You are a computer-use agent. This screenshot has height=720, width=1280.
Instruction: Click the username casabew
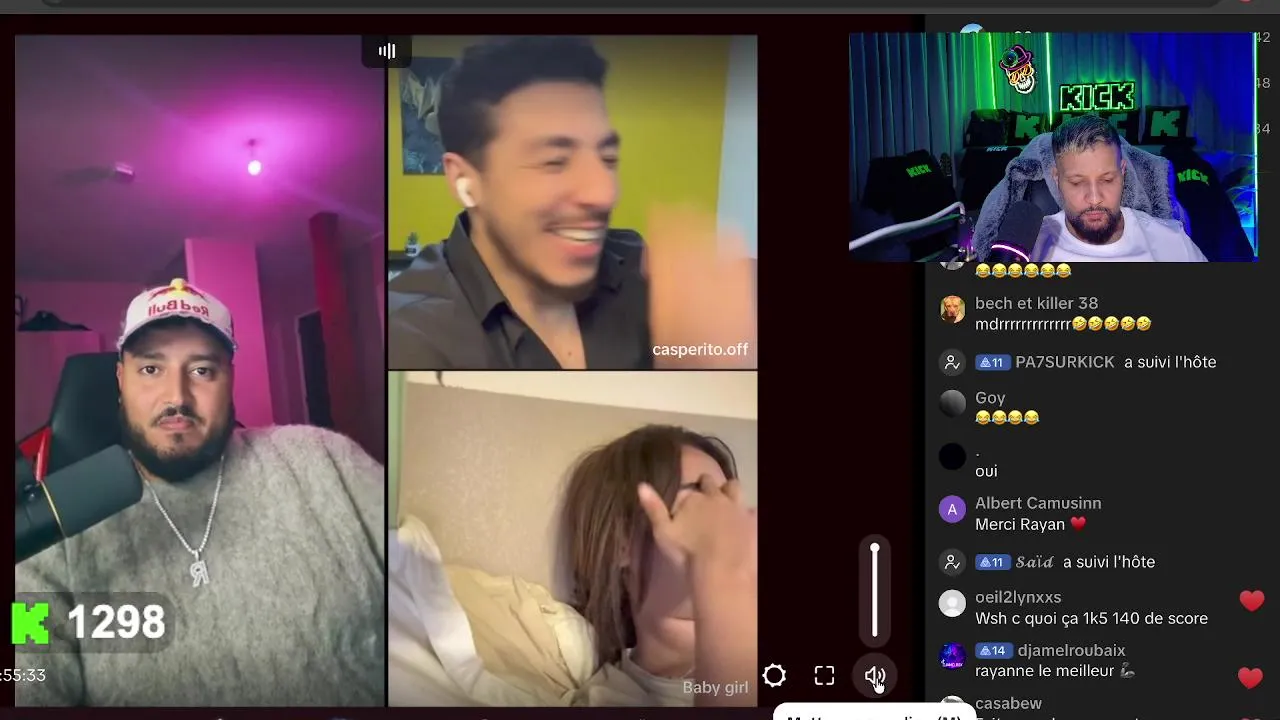click(x=1008, y=703)
